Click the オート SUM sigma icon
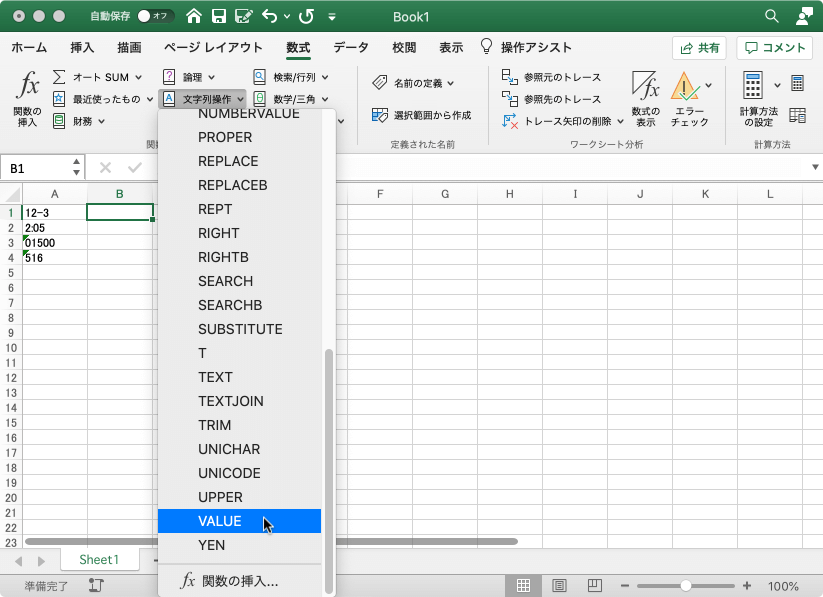 (59, 77)
